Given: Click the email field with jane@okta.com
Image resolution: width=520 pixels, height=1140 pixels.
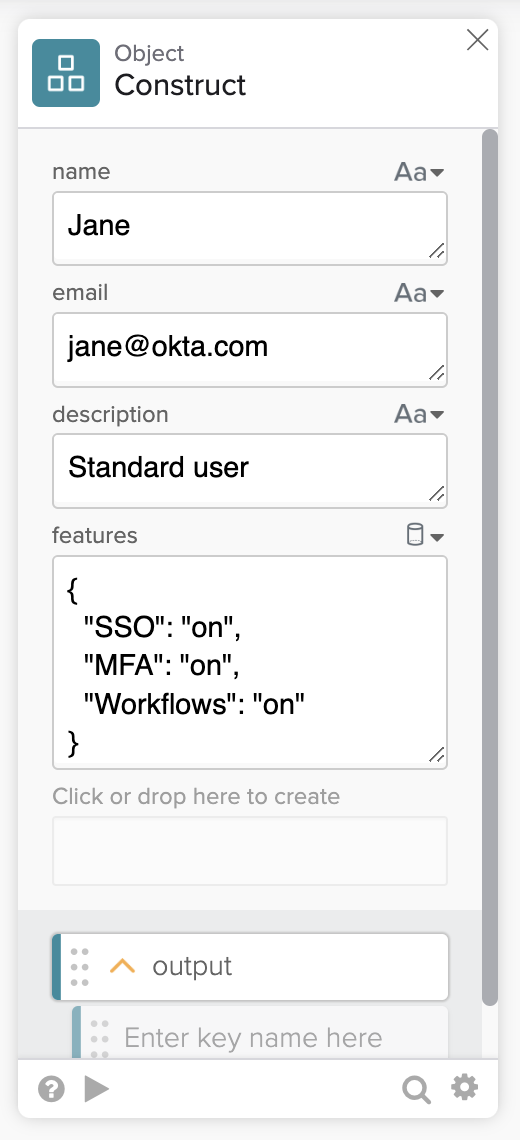Looking at the screenshot, I should pos(249,350).
